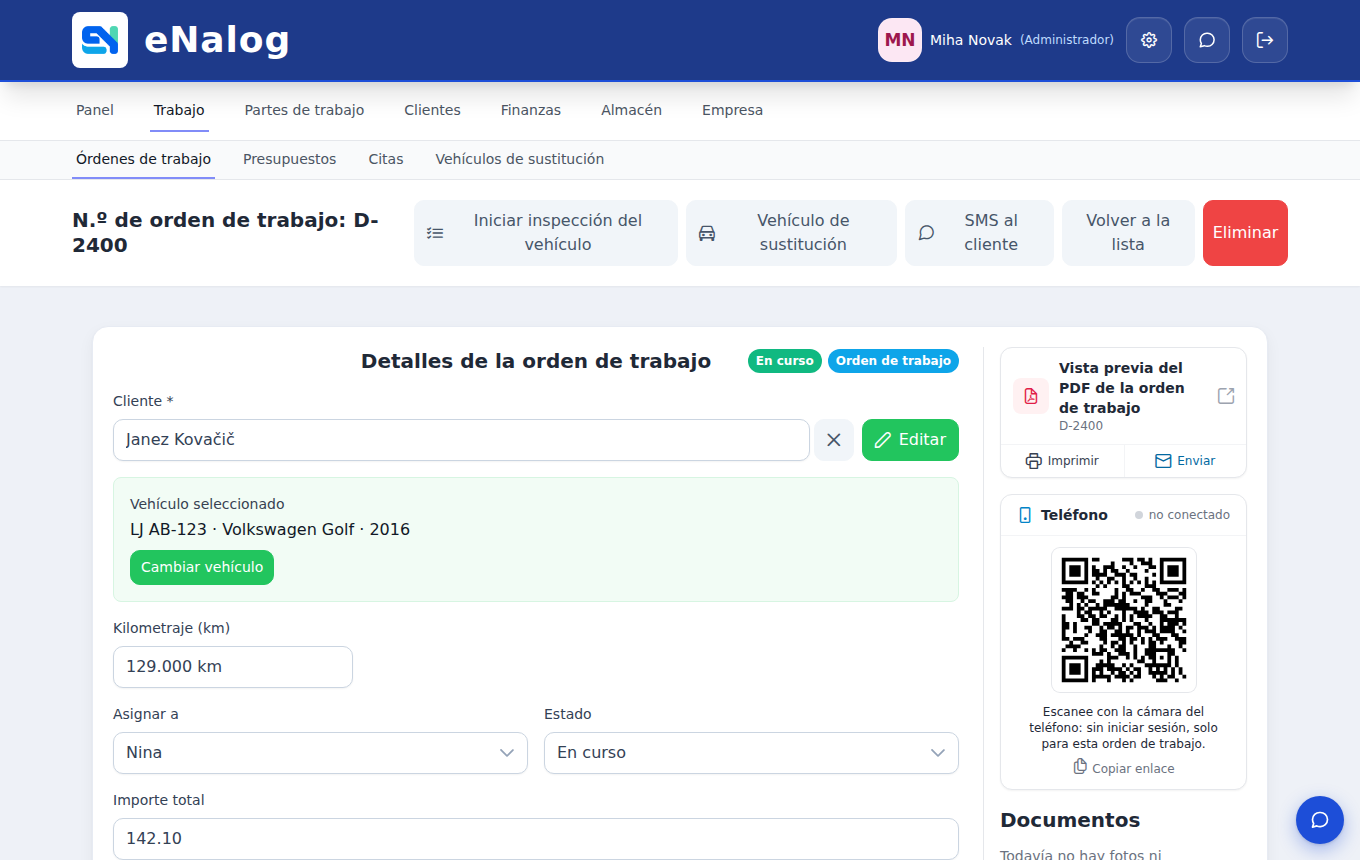
Task: Open the Estado dropdown showing En curso
Action: point(751,753)
